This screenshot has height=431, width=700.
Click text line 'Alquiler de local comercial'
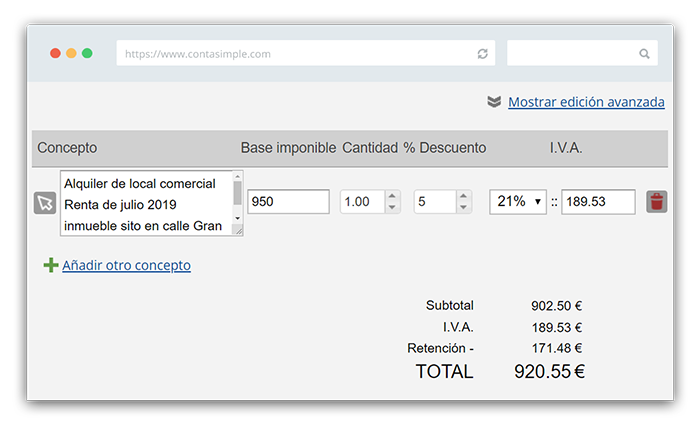[x=140, y=184]
